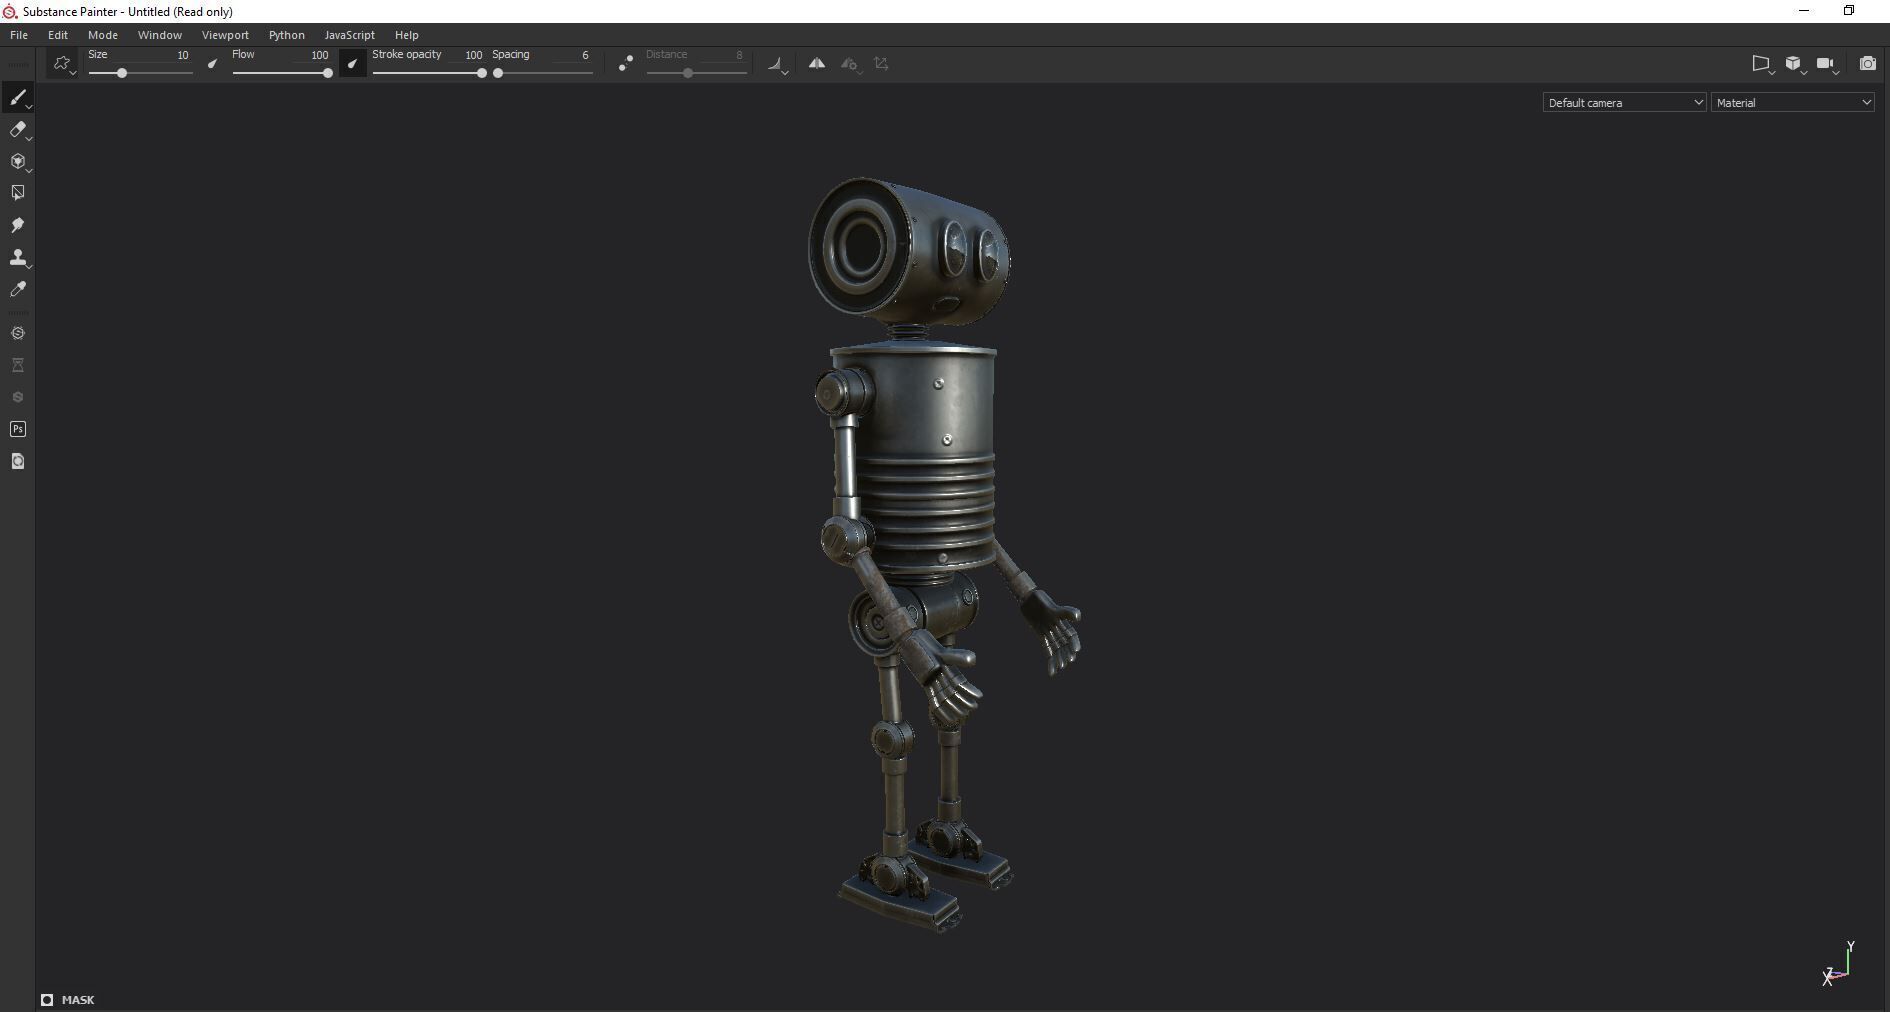Open the Edit menu

58,35
